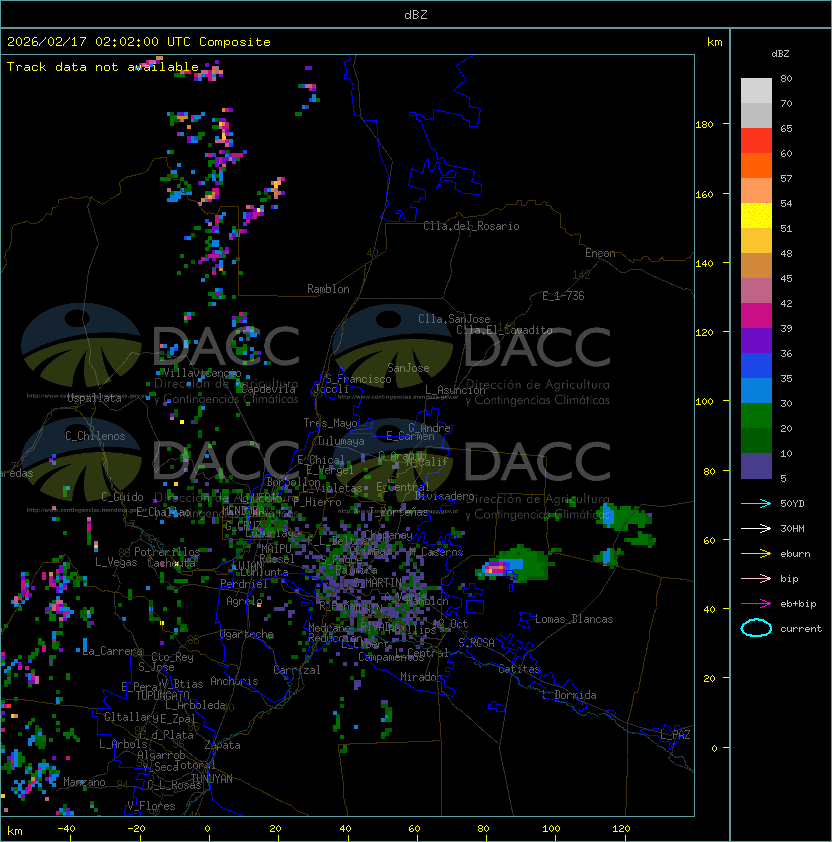Click the C_Guido map label

pos(122,497)
